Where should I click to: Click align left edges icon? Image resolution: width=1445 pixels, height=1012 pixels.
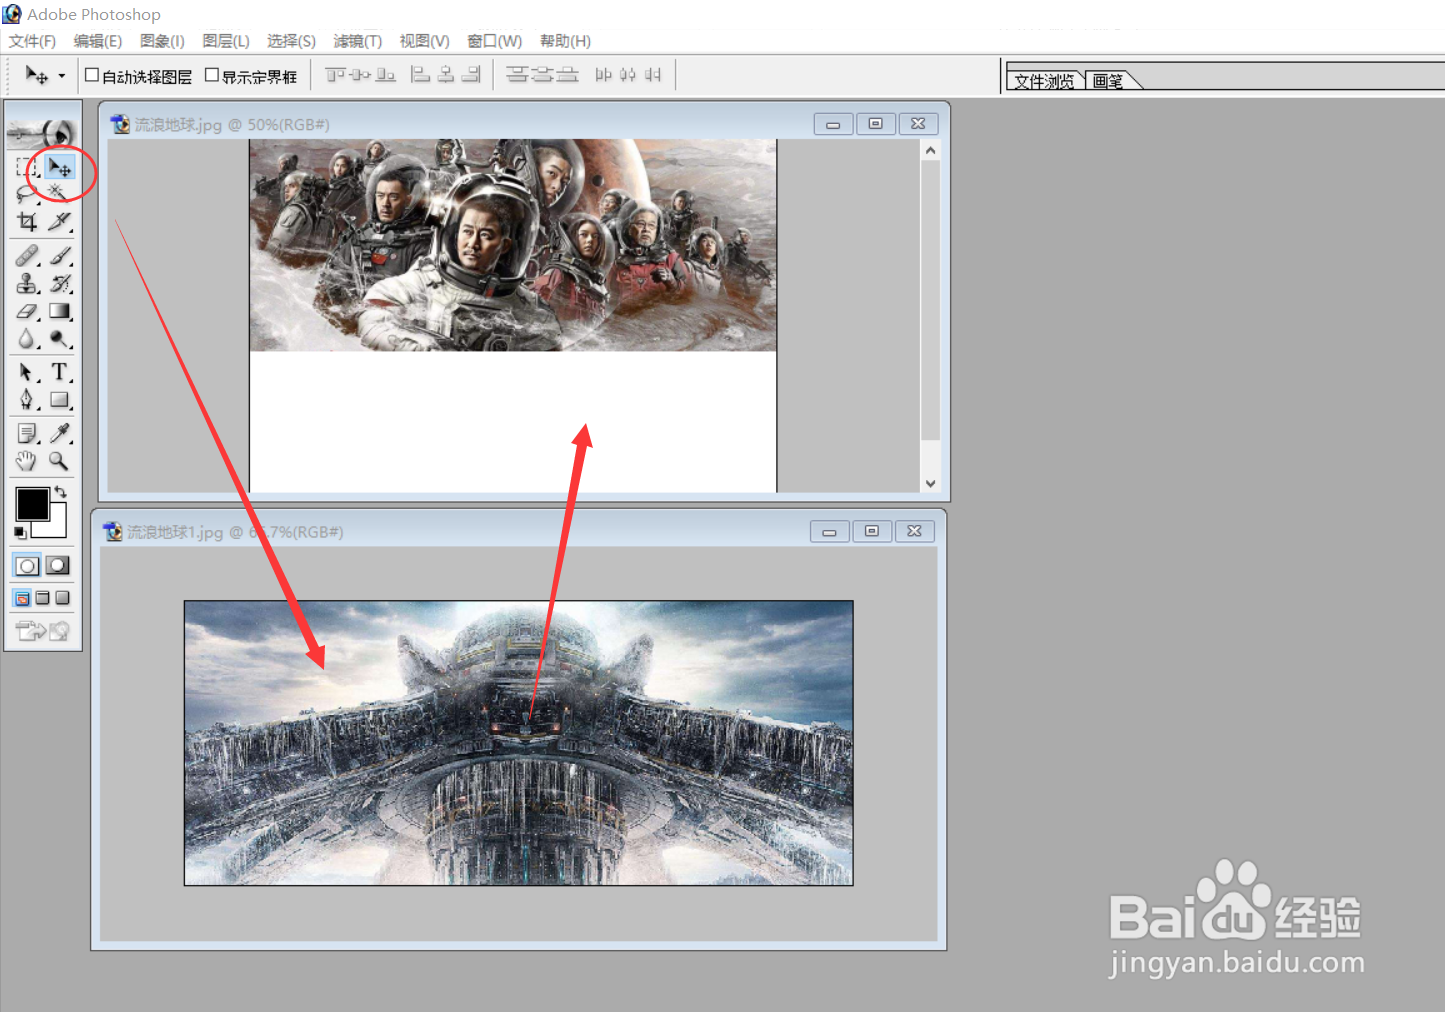click(421, 75)
